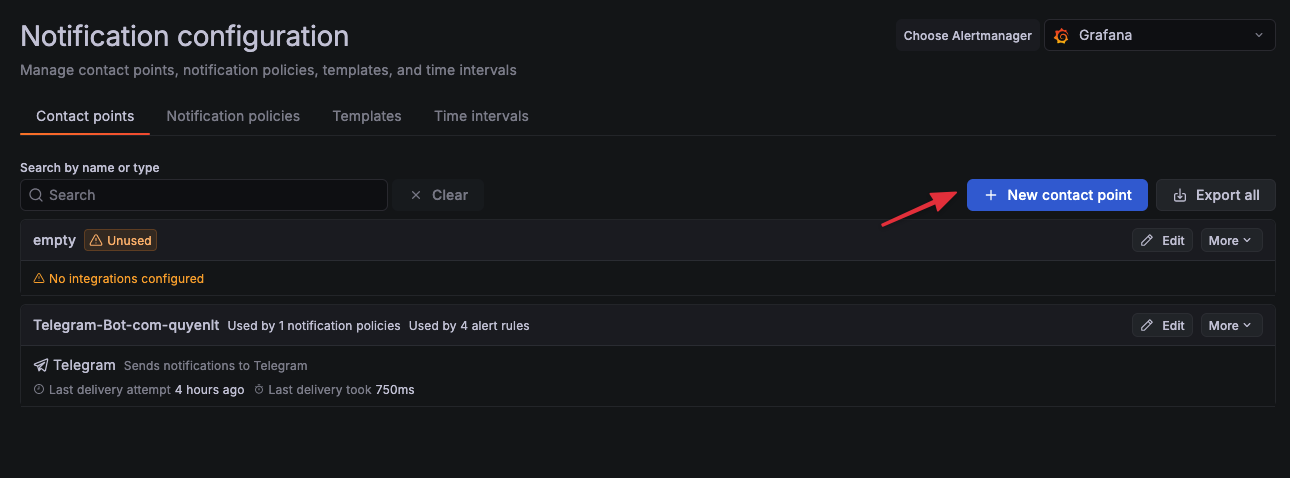Click the magnifier icon in the search box
This screenshot has width=1290, height=478.
click(36, 195)
